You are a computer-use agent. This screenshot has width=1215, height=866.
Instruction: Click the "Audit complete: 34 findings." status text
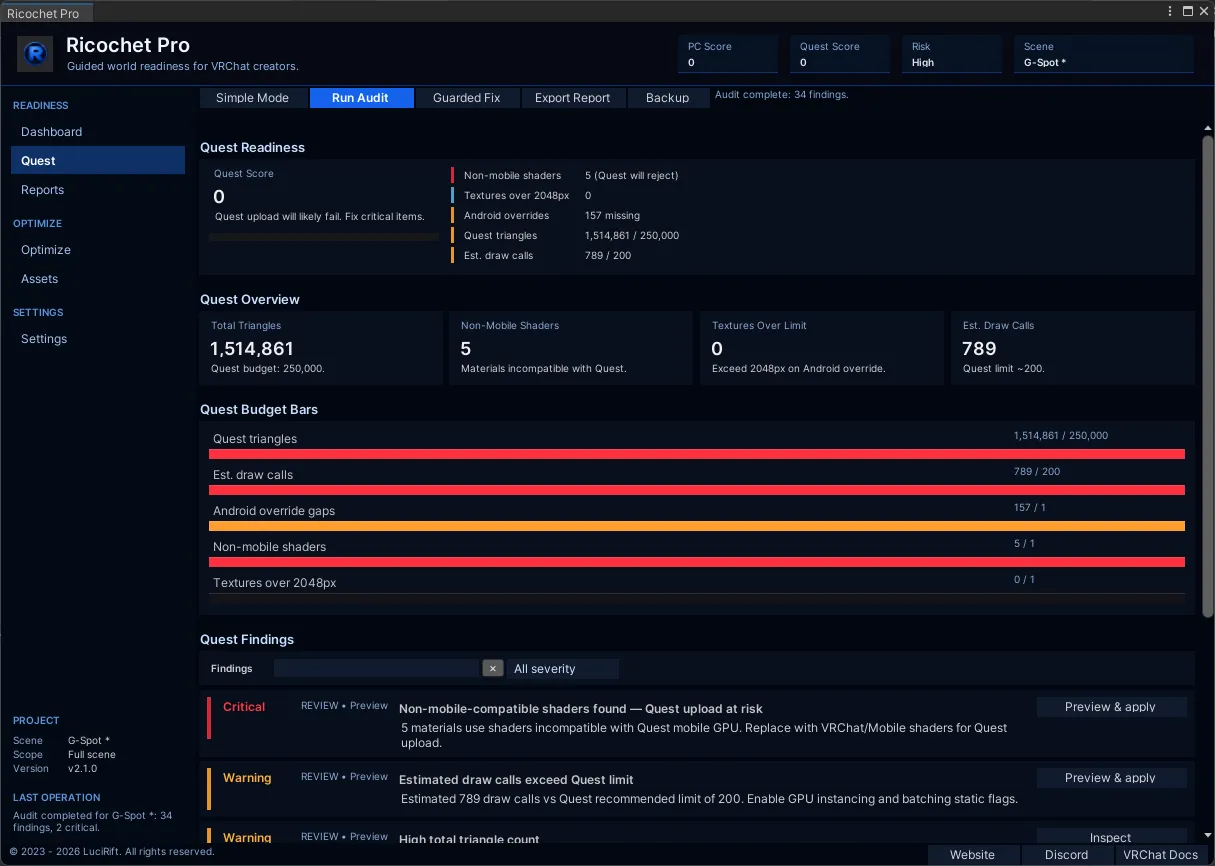tap(782, 95)
